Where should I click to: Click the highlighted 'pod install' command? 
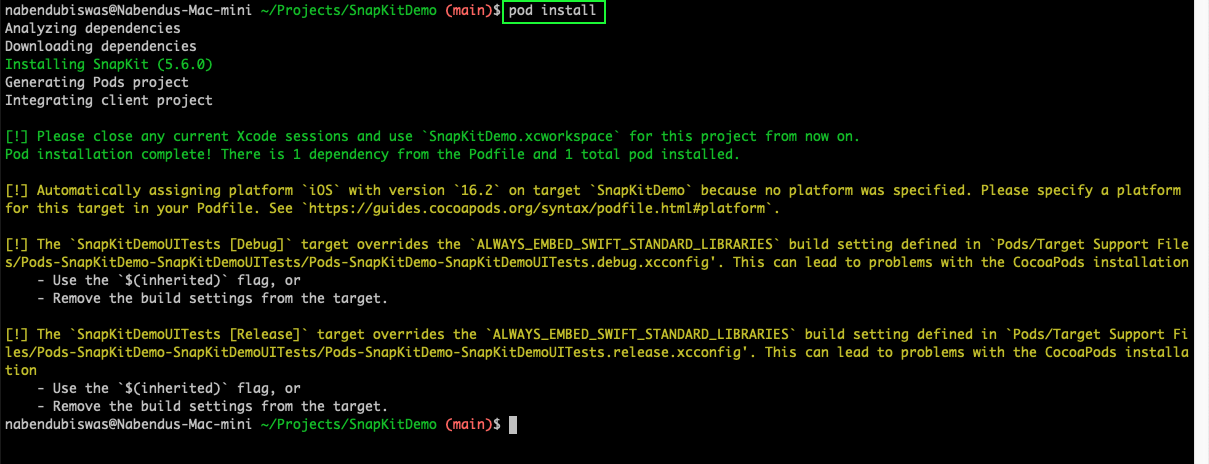click(554, 11)
